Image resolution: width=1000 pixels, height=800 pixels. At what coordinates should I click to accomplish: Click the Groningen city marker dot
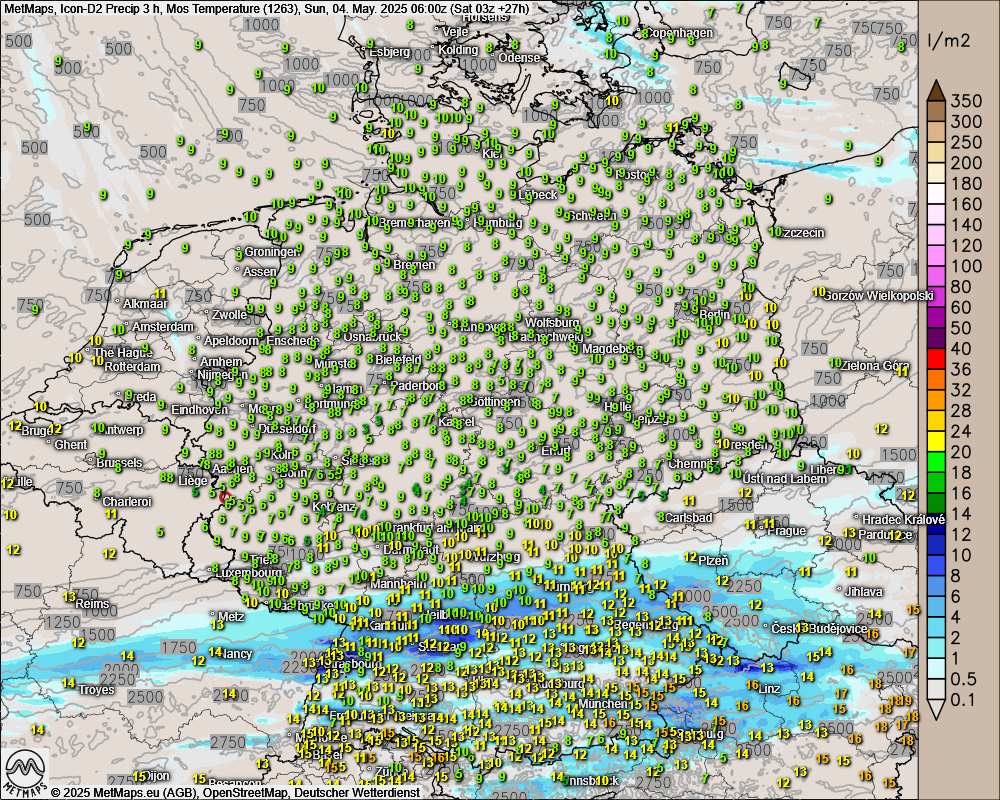(240, 252)
